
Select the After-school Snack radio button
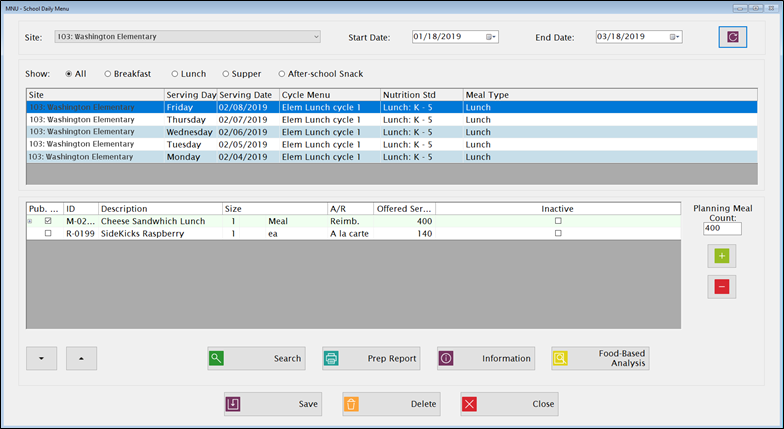pos(282,74)
